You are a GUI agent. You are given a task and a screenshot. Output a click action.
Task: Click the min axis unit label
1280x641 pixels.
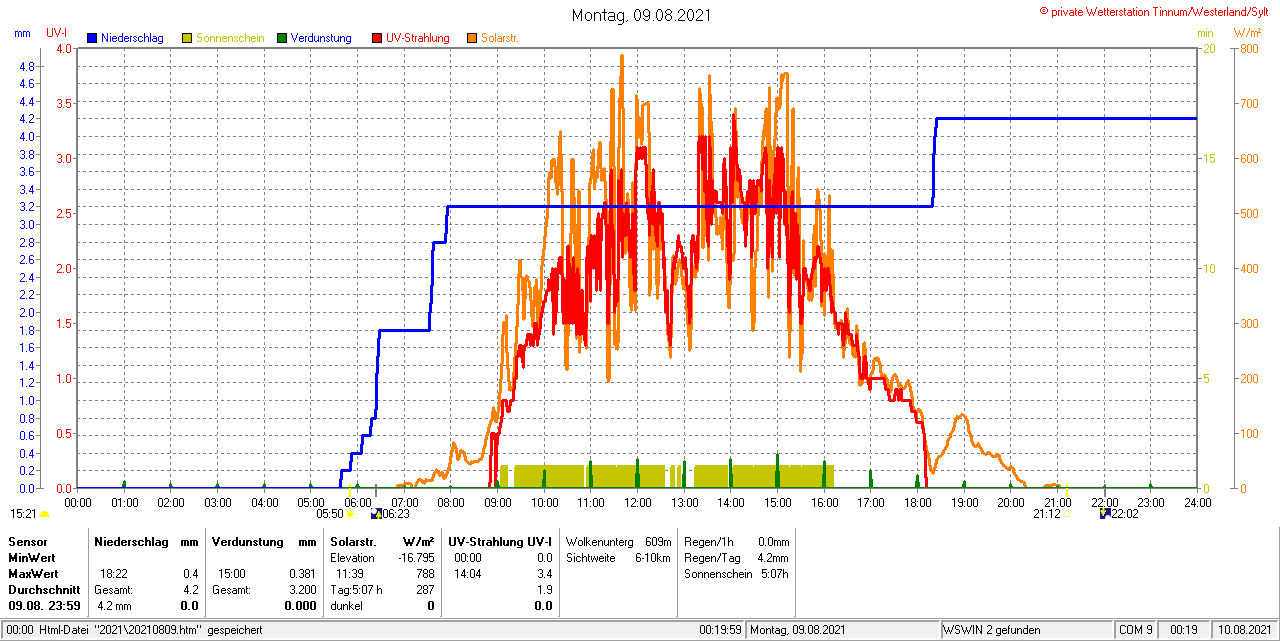[1205, 33]
